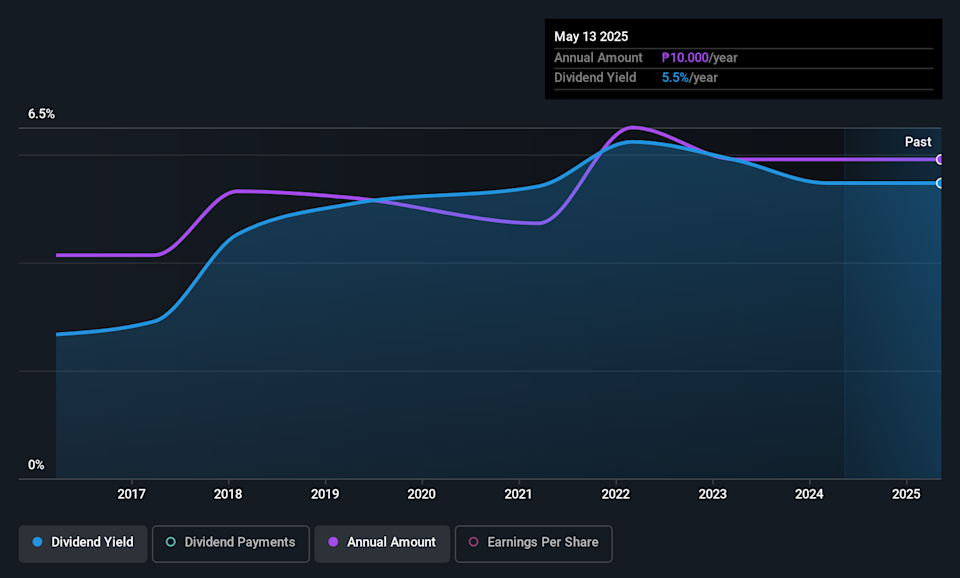Click the 0% y-axis label
960x578 pixels.
36,465
